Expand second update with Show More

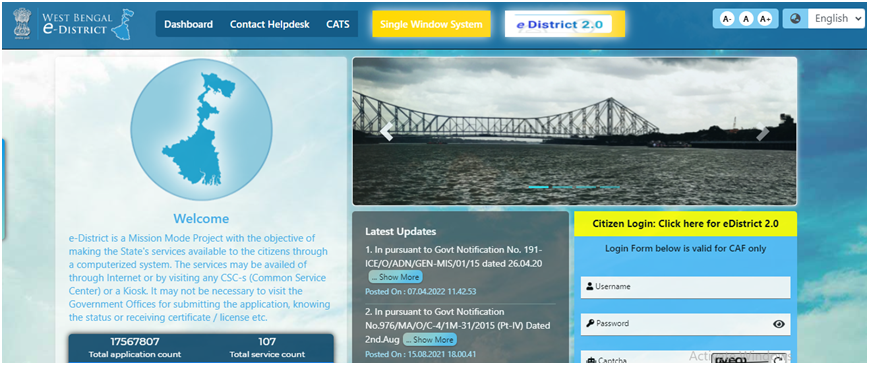(x=430, y=340)
